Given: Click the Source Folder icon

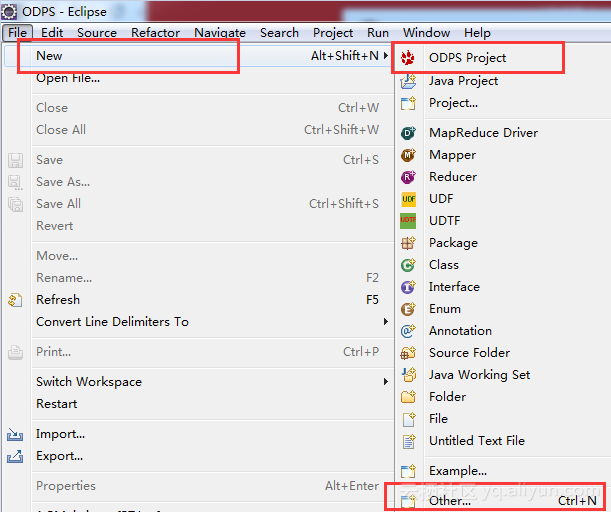Looking at the screenshot, I should coord(408,353).
